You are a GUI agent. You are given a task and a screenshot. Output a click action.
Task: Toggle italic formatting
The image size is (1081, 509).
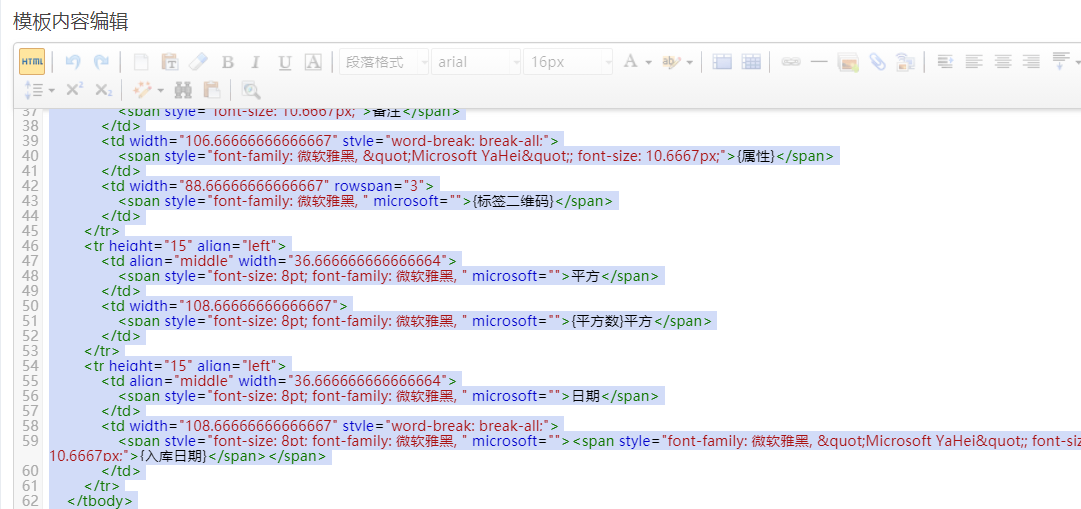255,62
